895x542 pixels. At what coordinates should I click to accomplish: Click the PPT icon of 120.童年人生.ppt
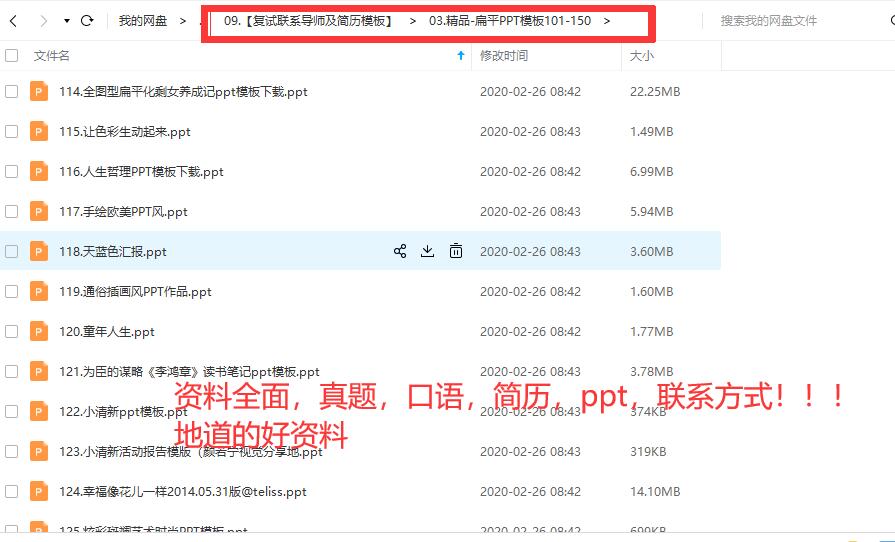tap(39, 331)
